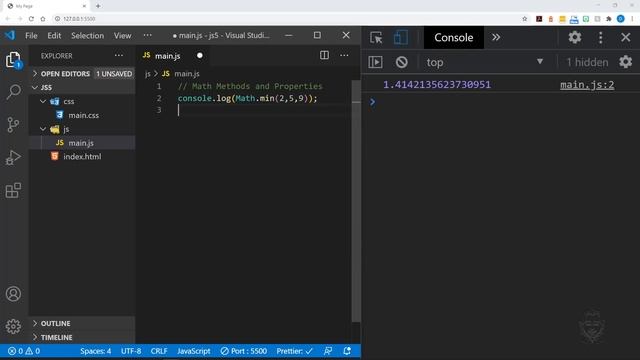Open the File menu
640x360 pixels.
31,36
